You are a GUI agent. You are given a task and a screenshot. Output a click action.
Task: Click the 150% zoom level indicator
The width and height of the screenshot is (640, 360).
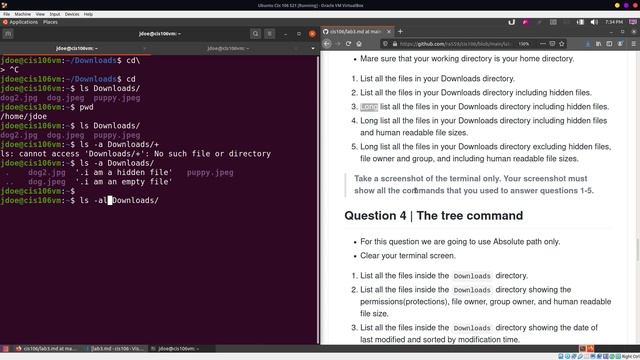(524, 44)
